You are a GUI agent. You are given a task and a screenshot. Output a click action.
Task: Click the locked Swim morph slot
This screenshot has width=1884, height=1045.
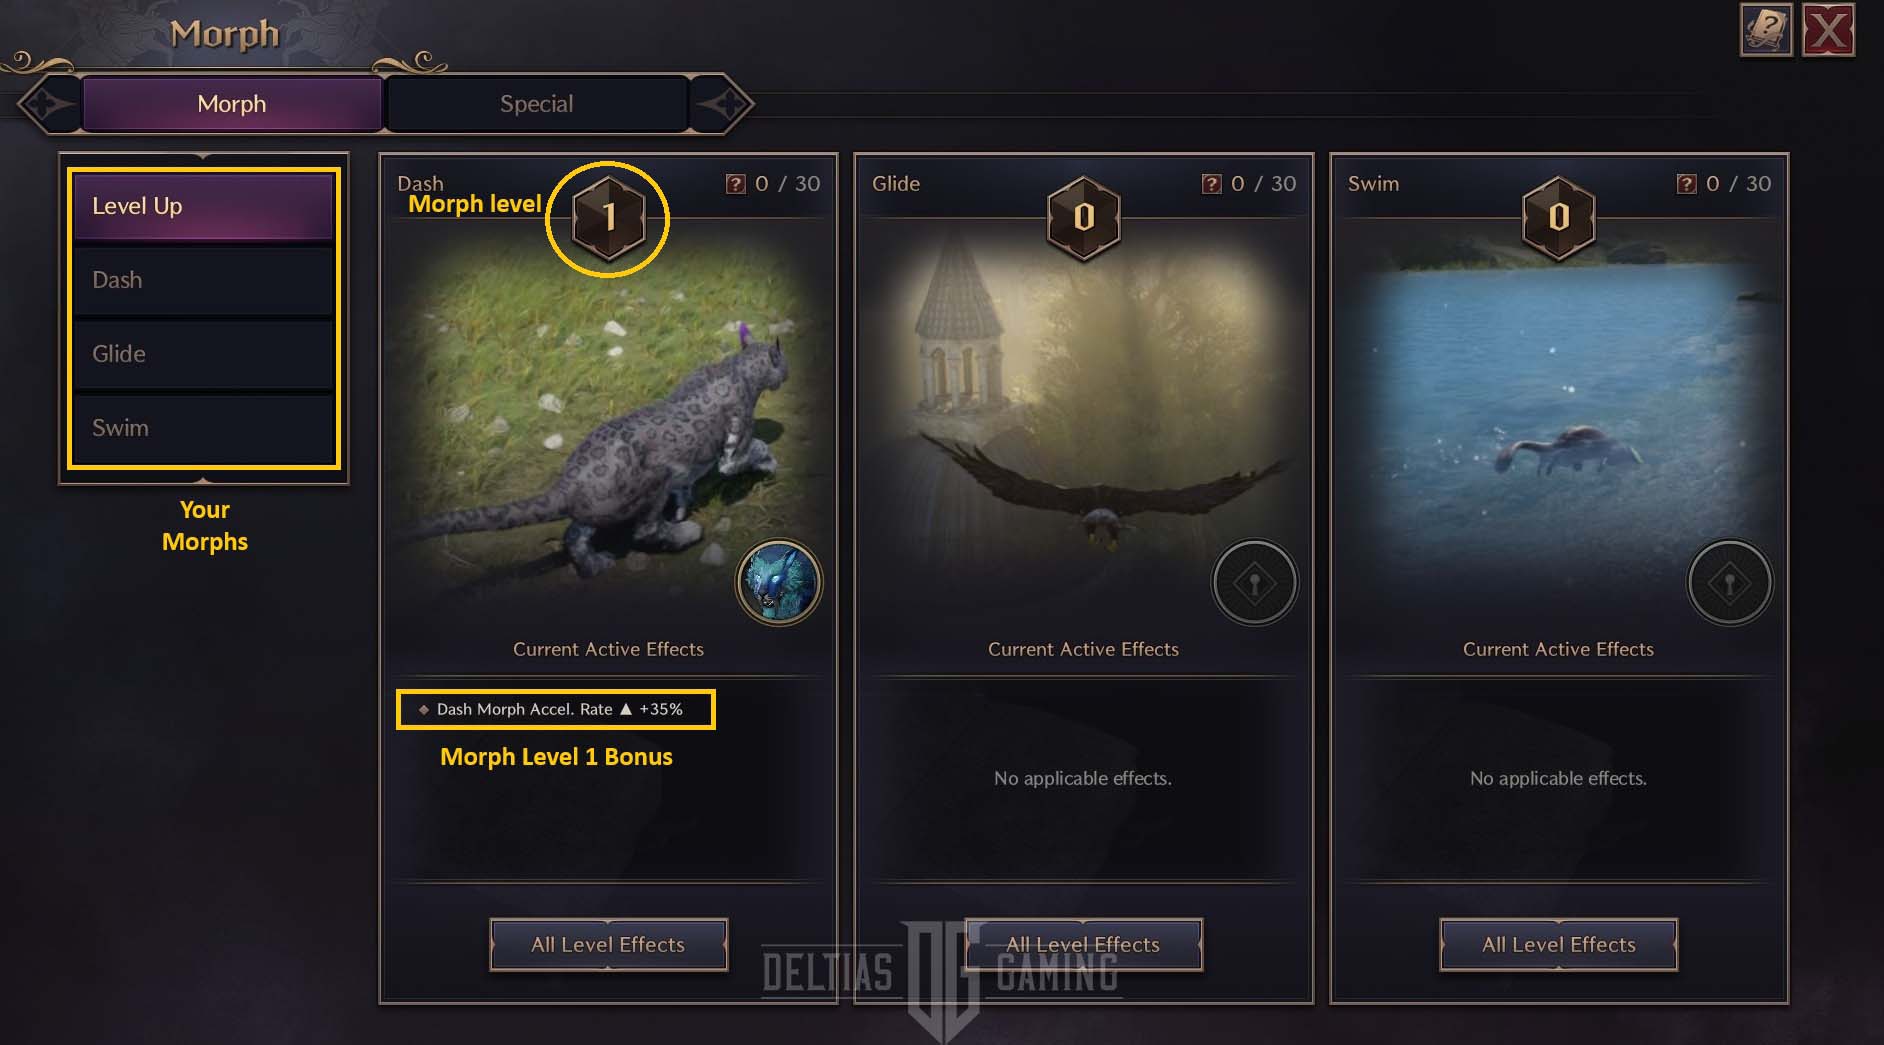tap(1729, 582)
